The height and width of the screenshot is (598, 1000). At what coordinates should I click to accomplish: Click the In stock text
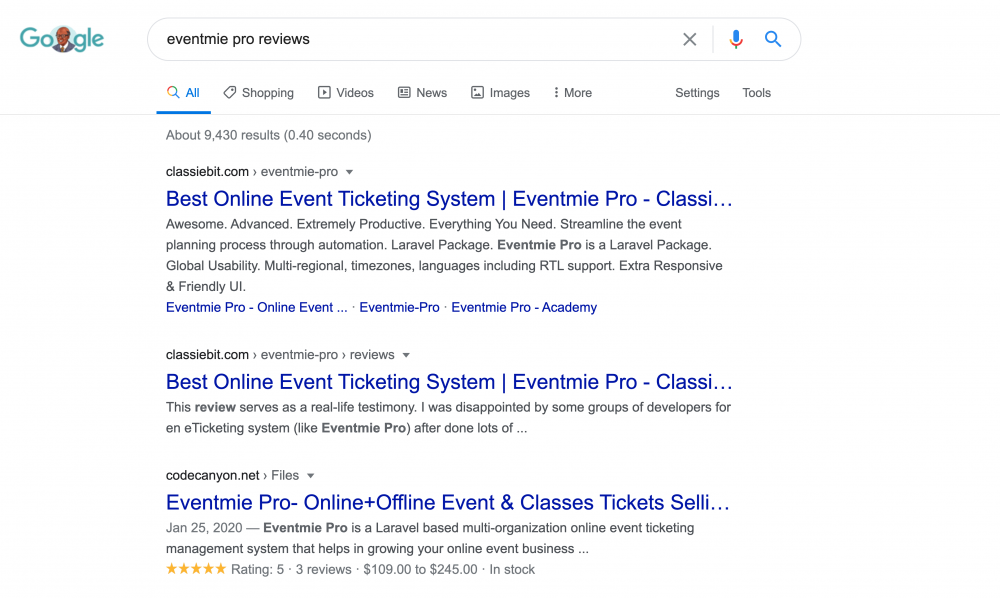click(x=512, y=569)
